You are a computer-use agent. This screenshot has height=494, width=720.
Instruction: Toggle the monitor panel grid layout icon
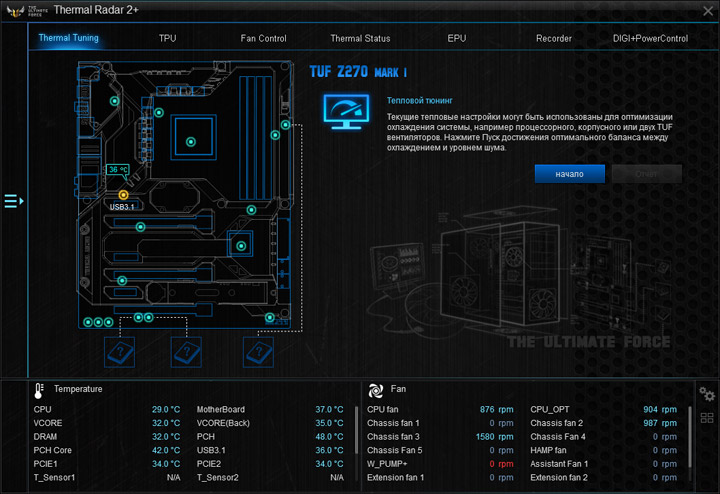tap(707, 418)
